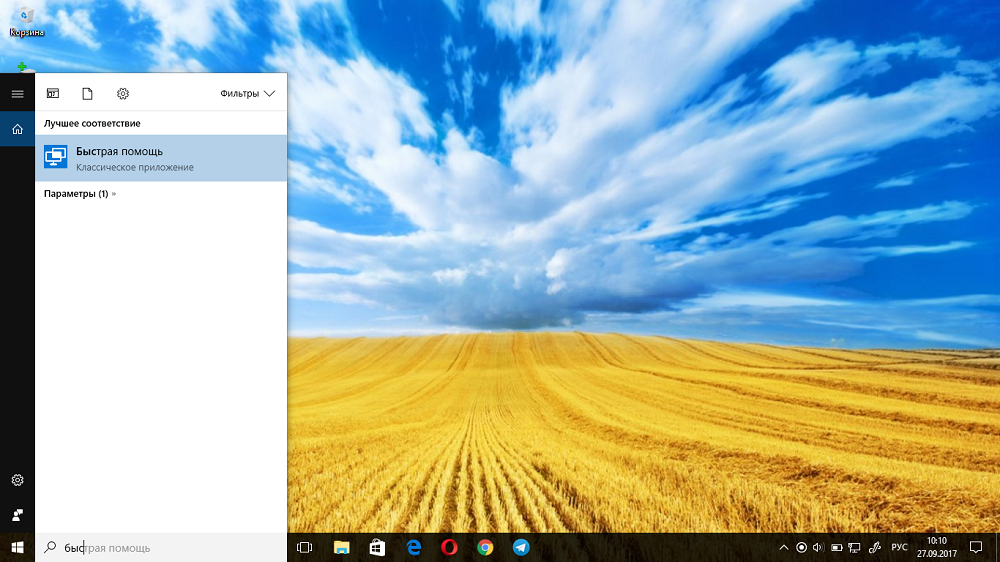Viewport: 1000px width, 562px height.
Task: Open the Action Center notifications icon
Action: [976, 547]
